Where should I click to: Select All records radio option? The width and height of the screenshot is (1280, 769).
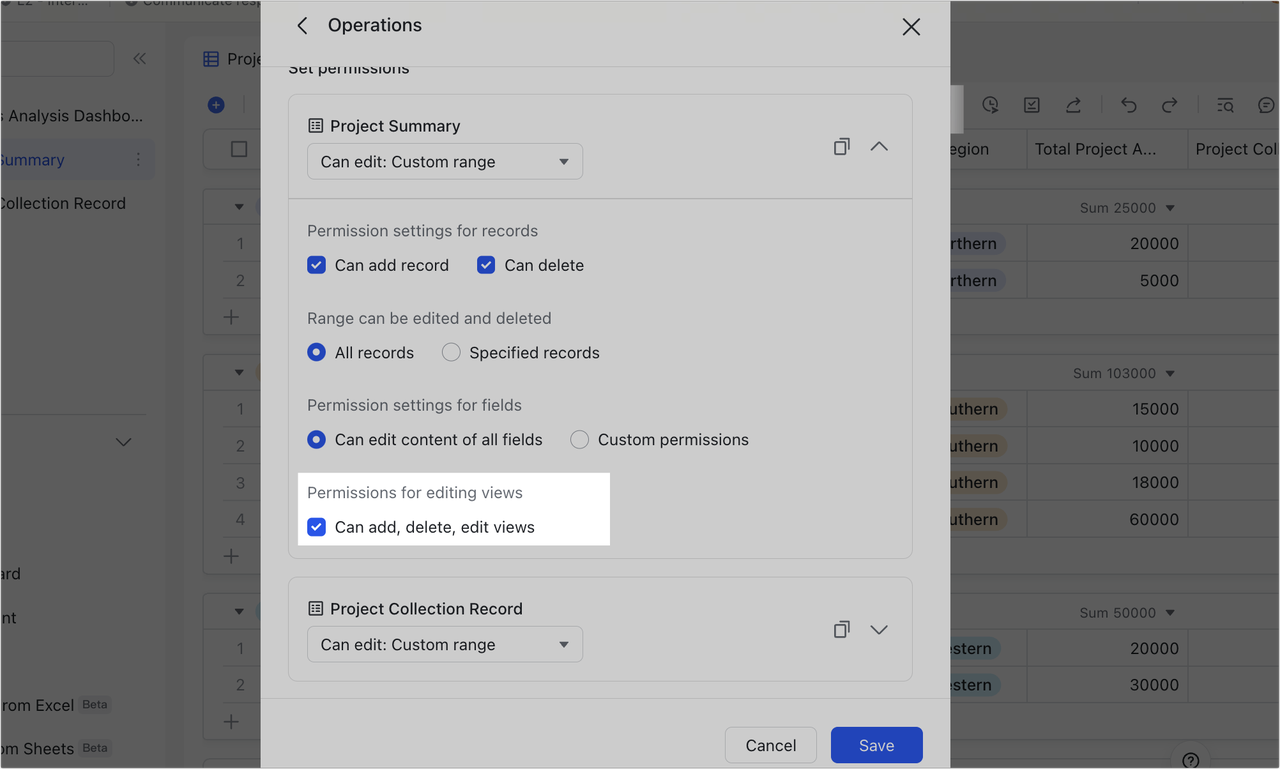point(316,353)
